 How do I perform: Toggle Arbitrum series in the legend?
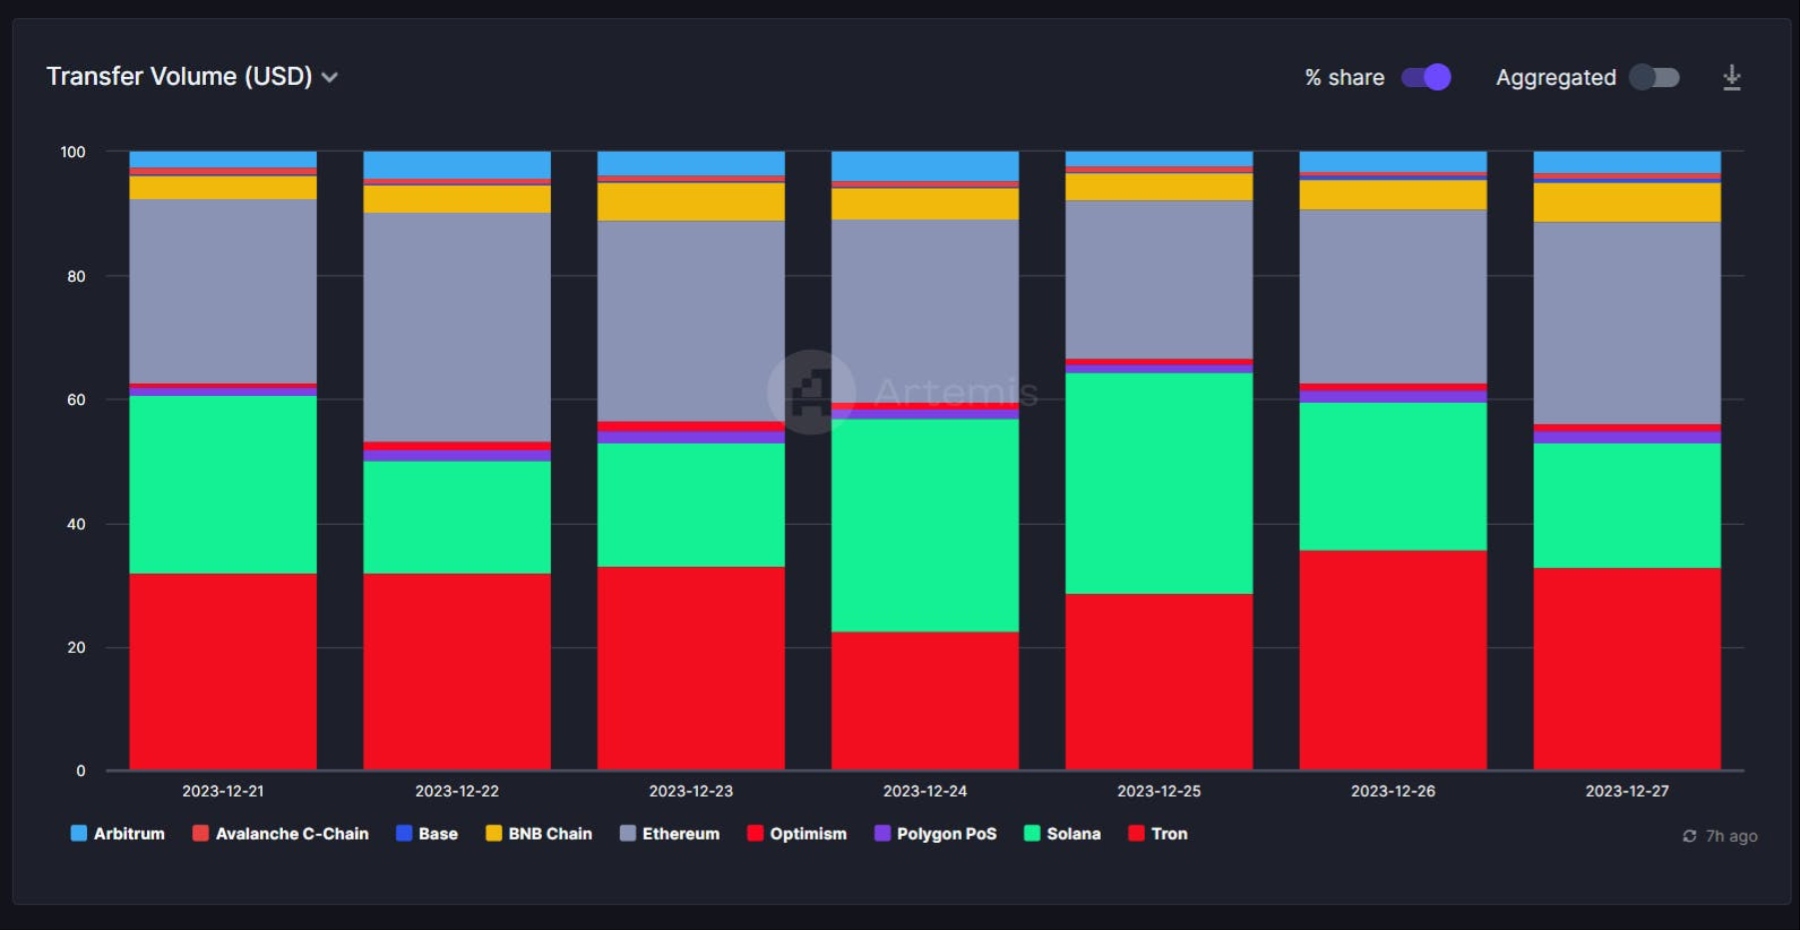pos(118,833)
